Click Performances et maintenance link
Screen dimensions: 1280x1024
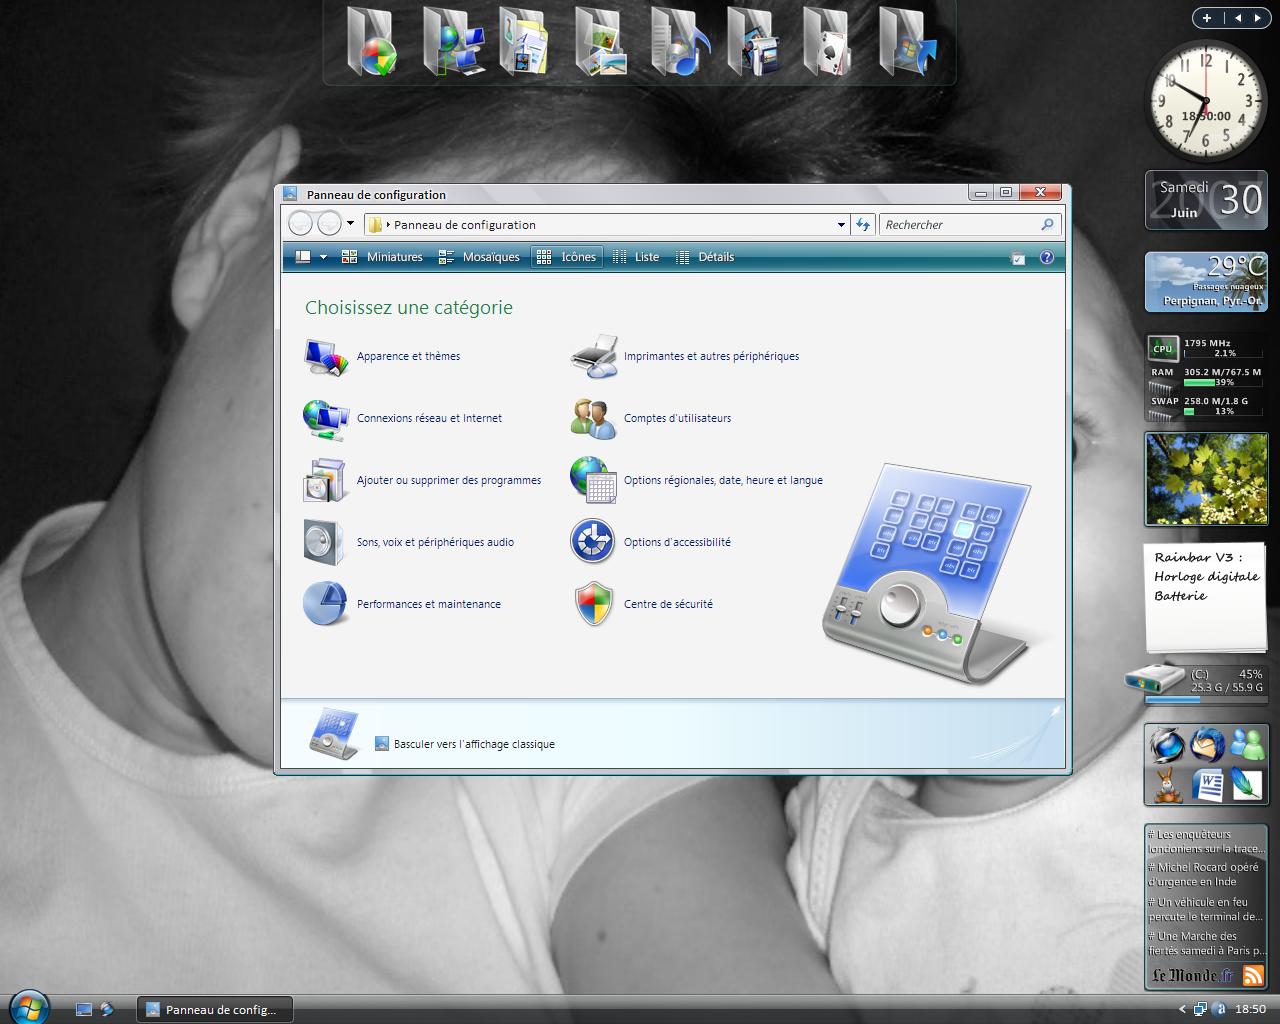pyautogui.click(x=428, y=604)
